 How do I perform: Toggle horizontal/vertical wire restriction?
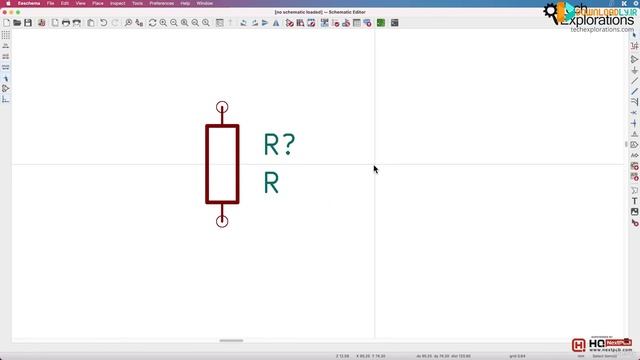[x=6, y=99]
